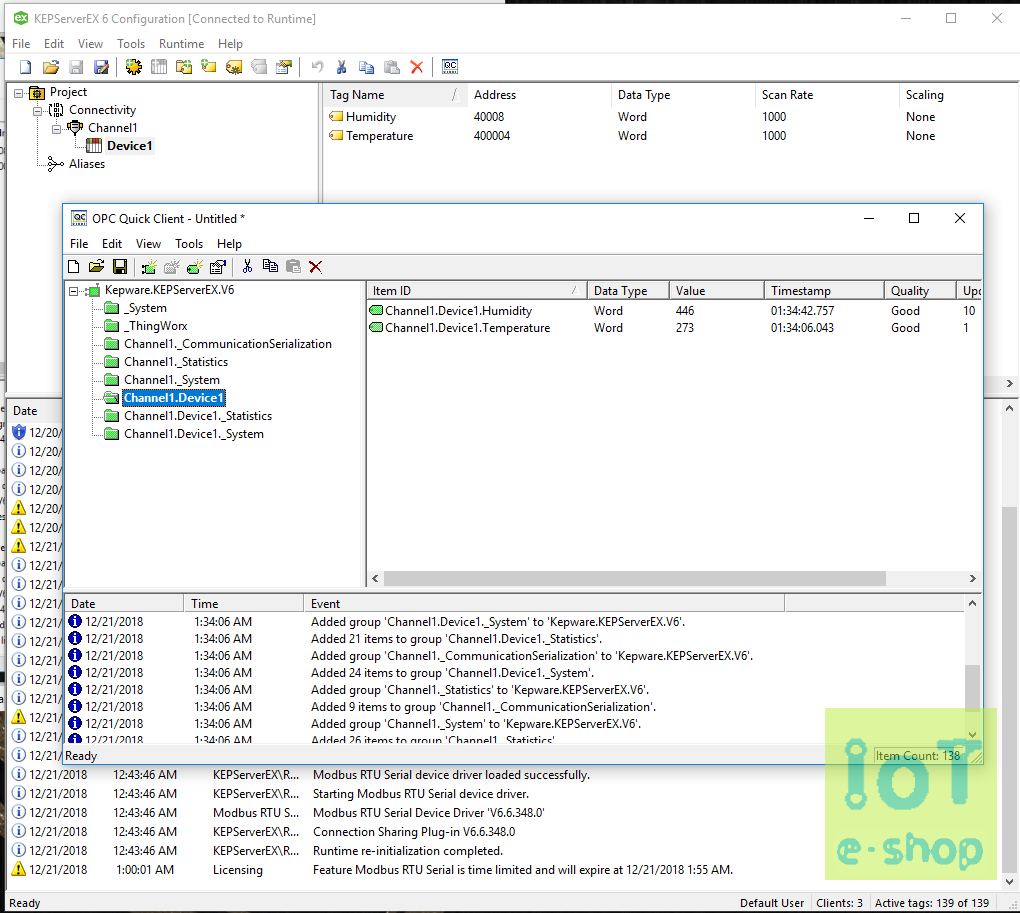
Task: Add a new channel with the gear icon
Action: tap(134, 67)
